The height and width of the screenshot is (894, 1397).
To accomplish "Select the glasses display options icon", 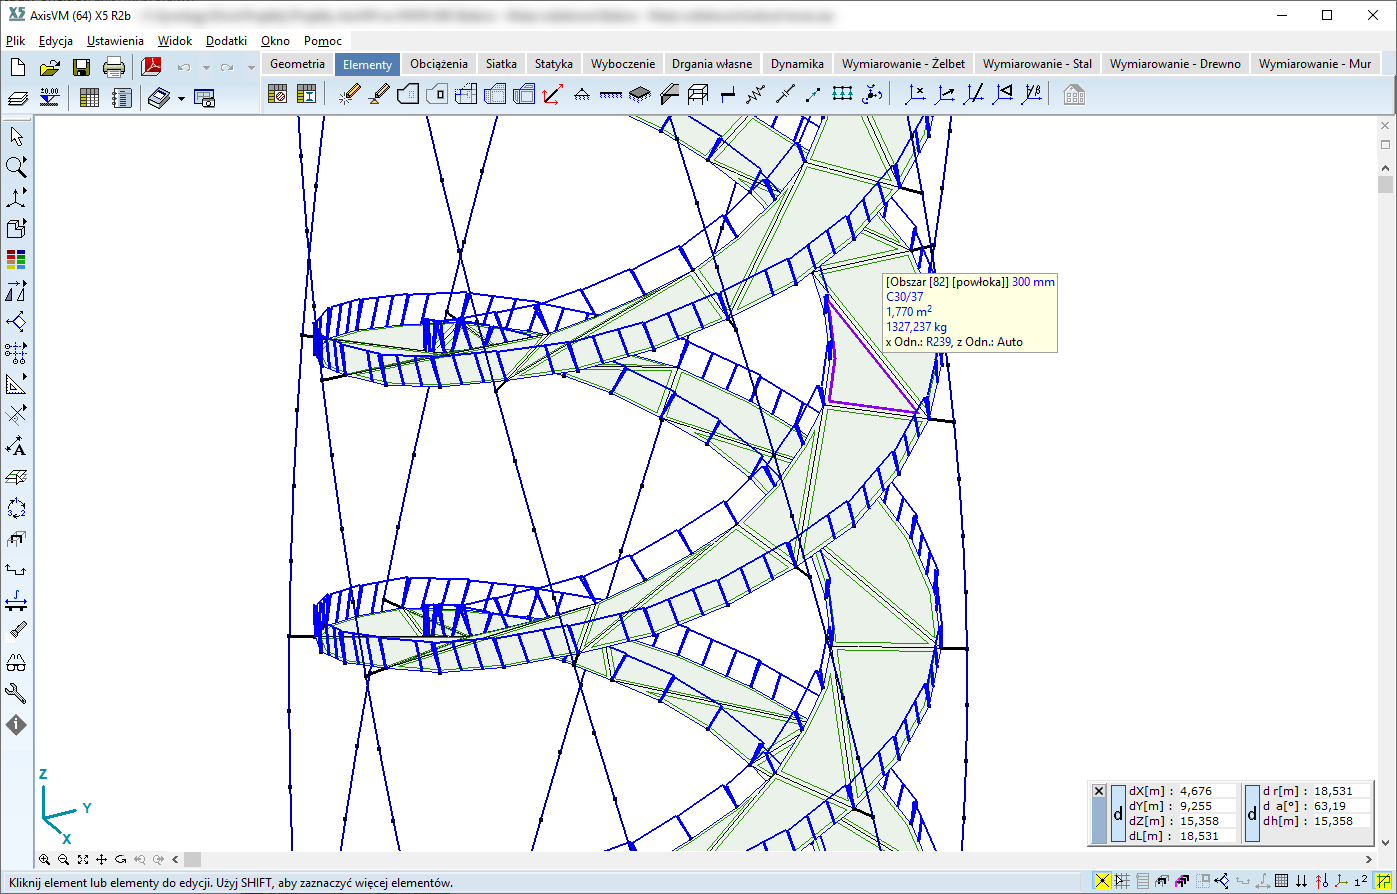I will coord(16,663).
